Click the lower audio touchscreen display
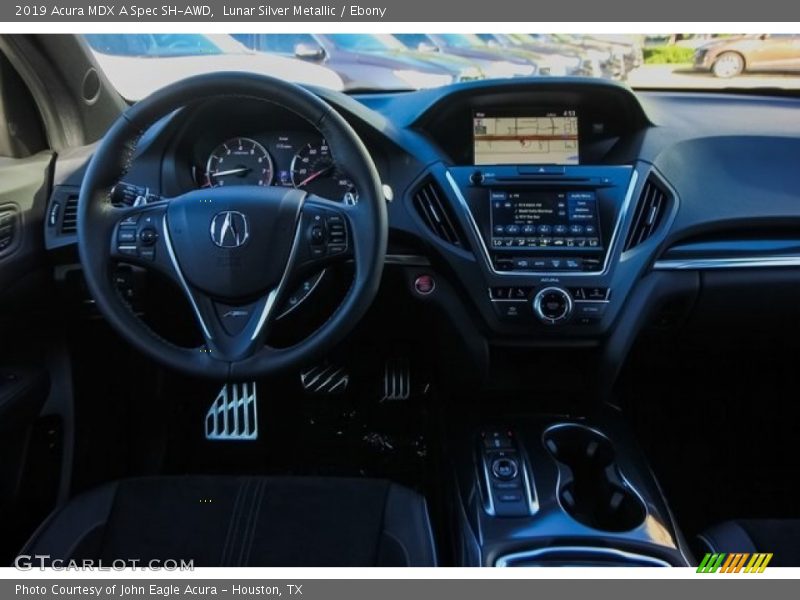This screenshot has width=800, height=600. click(544, 220)
